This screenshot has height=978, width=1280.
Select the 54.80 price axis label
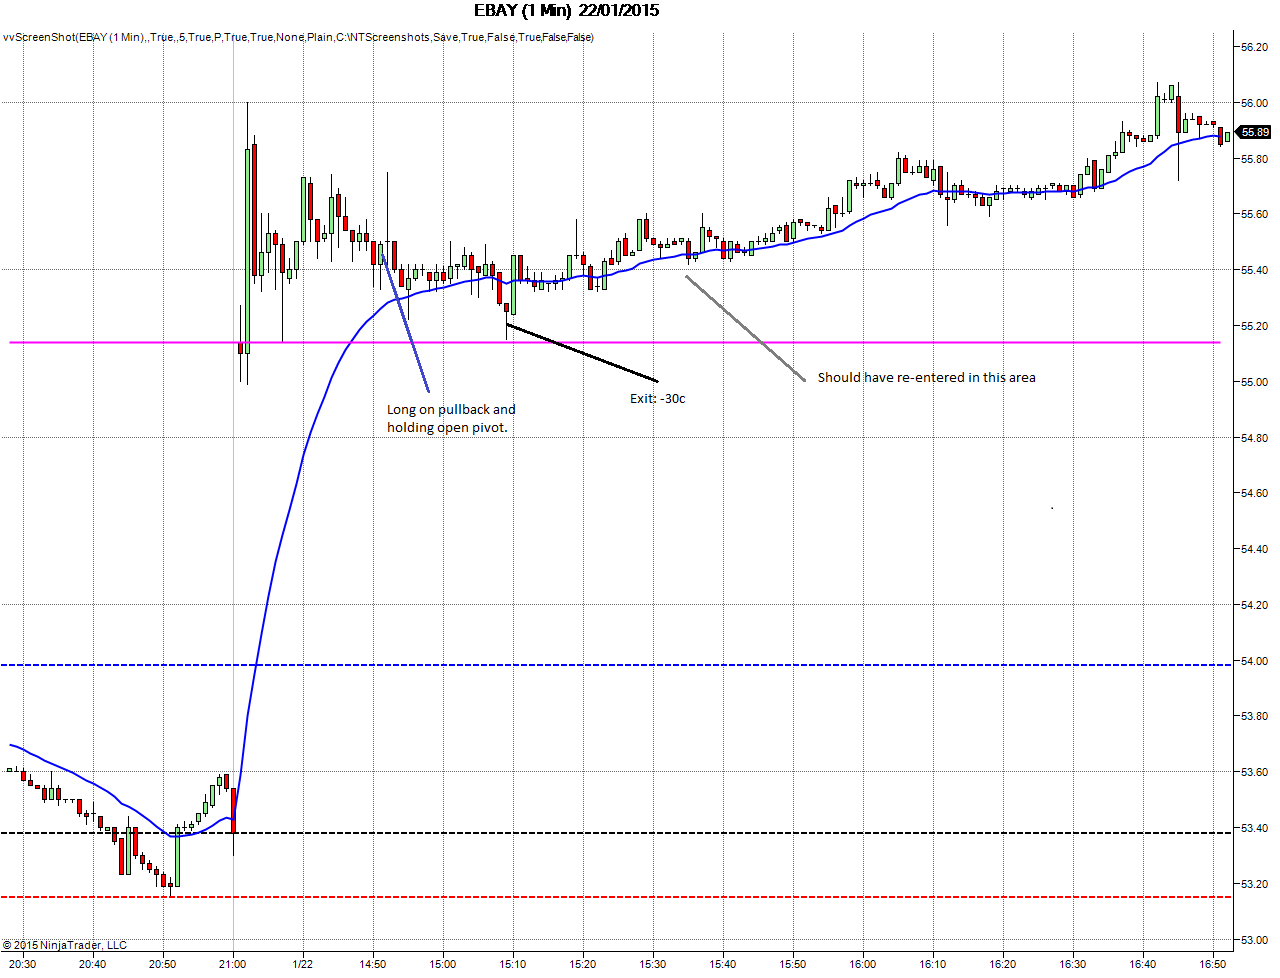tap(1254, 438)
